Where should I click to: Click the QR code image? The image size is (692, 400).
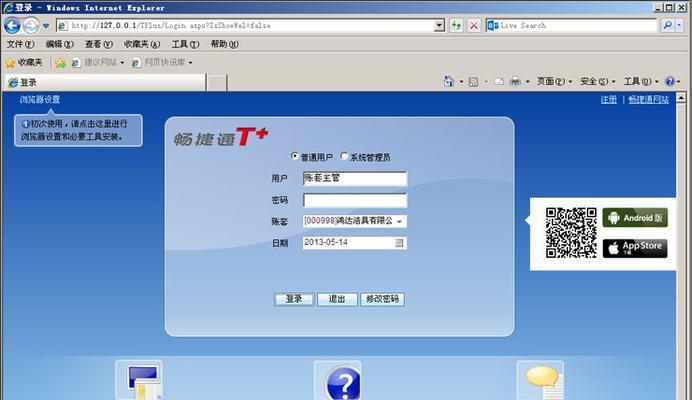pyautogui.click(x=571, y=233)
